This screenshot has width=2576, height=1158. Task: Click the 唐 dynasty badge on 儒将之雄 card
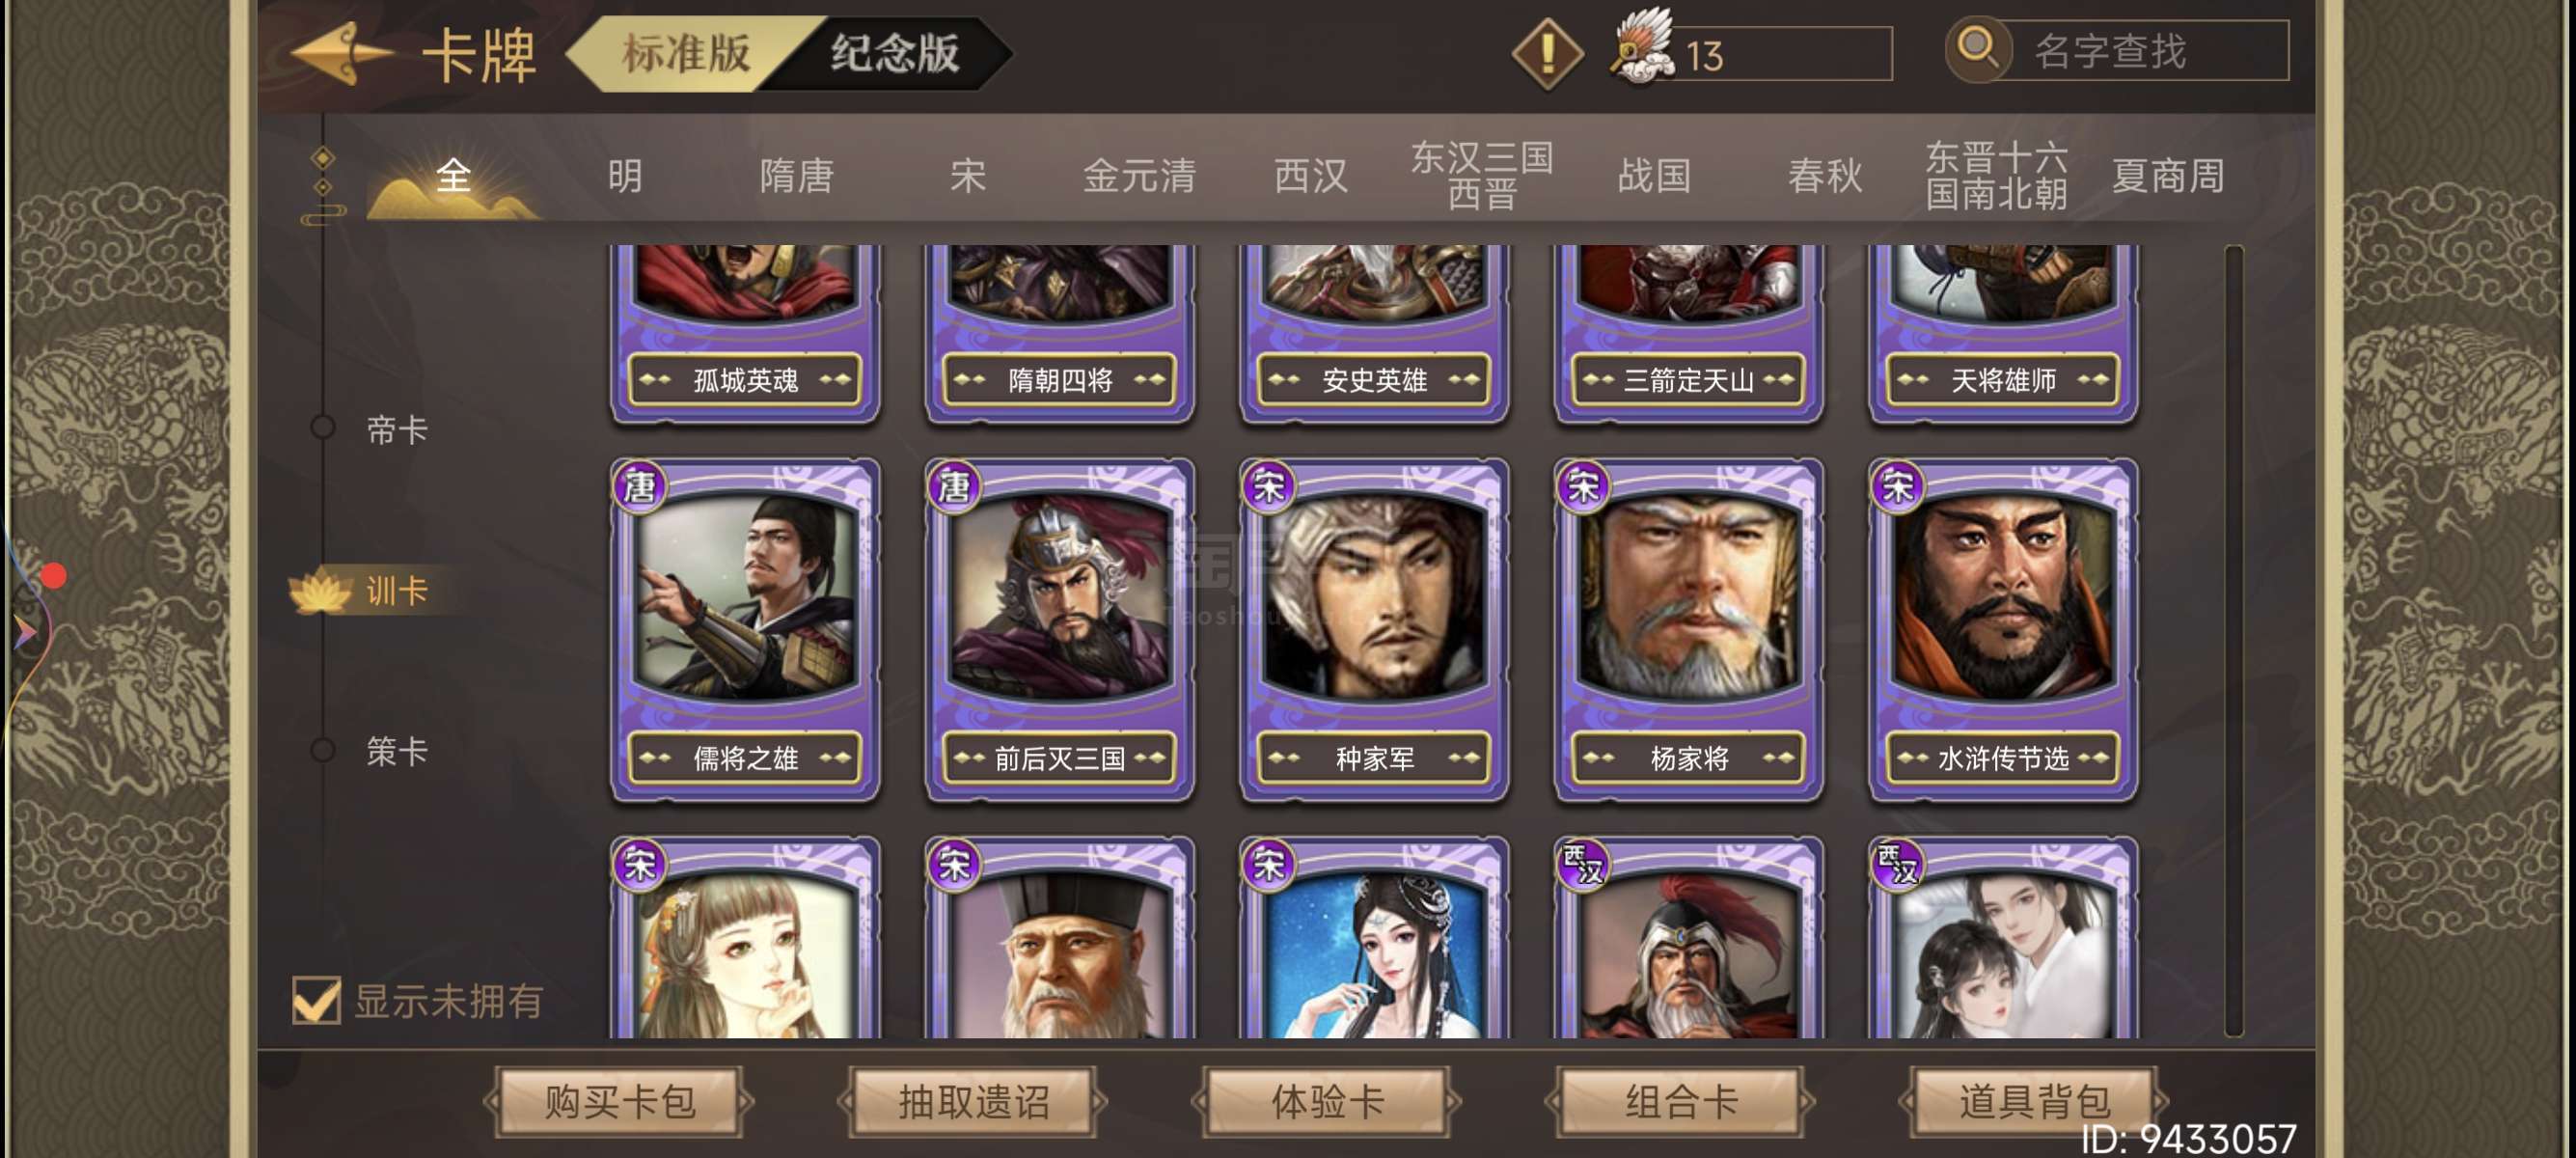pos(640,487)
